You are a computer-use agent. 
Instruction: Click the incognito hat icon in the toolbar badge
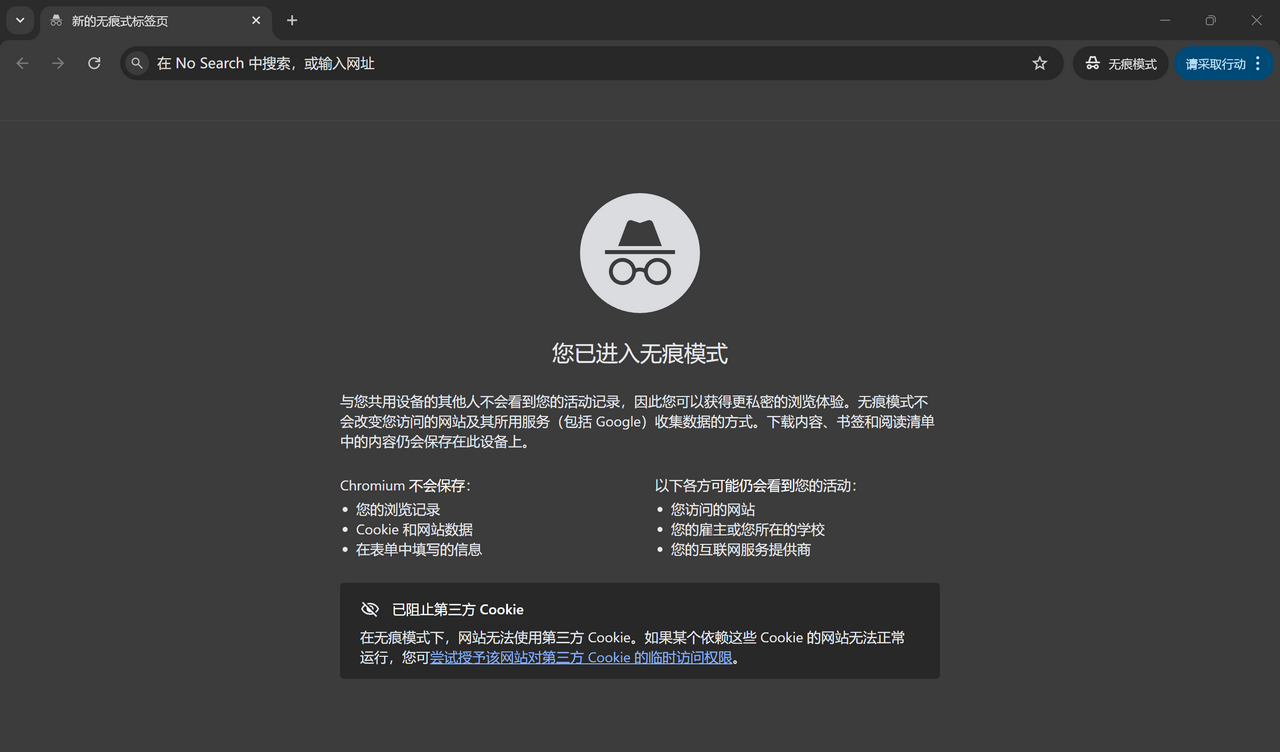click(1094, 63)
